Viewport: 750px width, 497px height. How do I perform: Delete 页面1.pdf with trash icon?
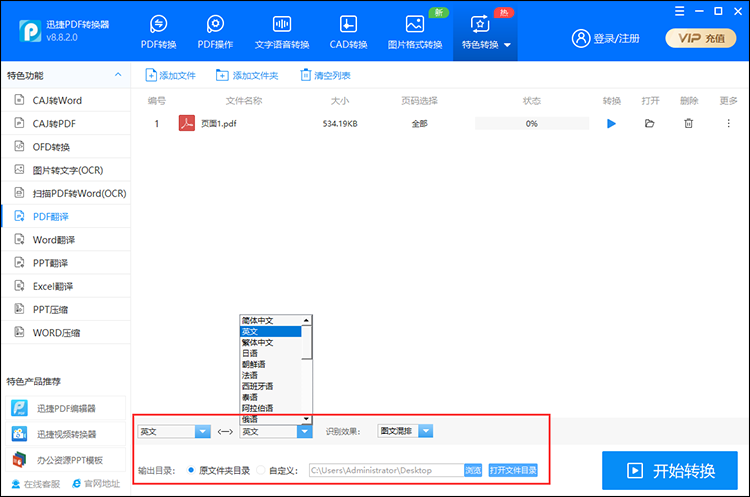coord(688,123)
